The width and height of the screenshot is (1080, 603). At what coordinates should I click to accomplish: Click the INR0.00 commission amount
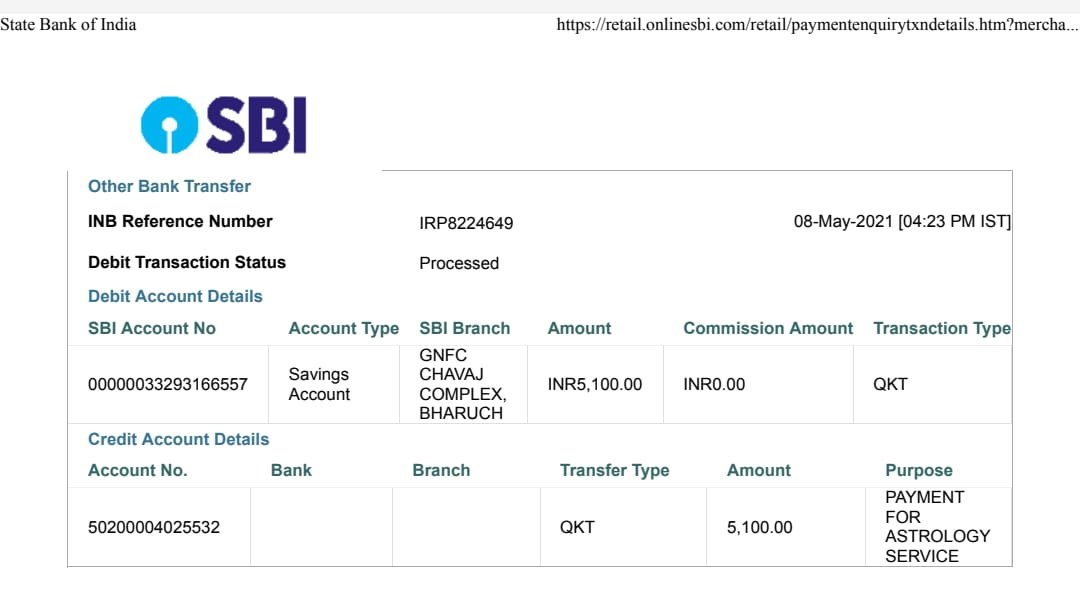(714, 385)
